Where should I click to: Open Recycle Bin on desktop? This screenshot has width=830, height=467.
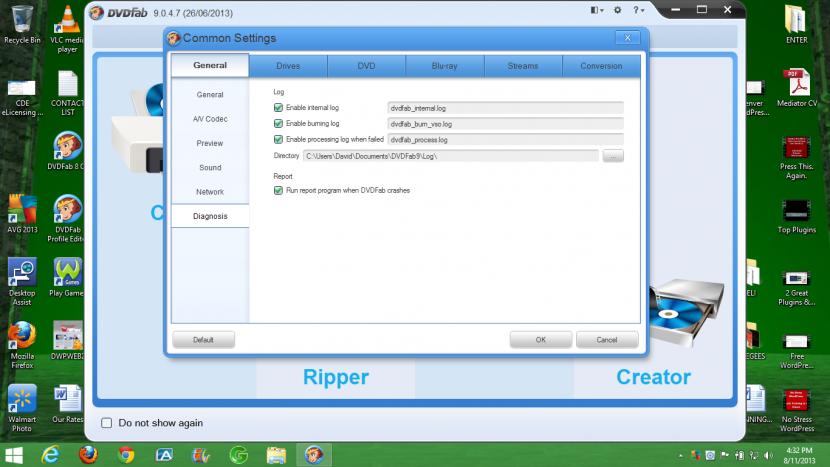22,24
